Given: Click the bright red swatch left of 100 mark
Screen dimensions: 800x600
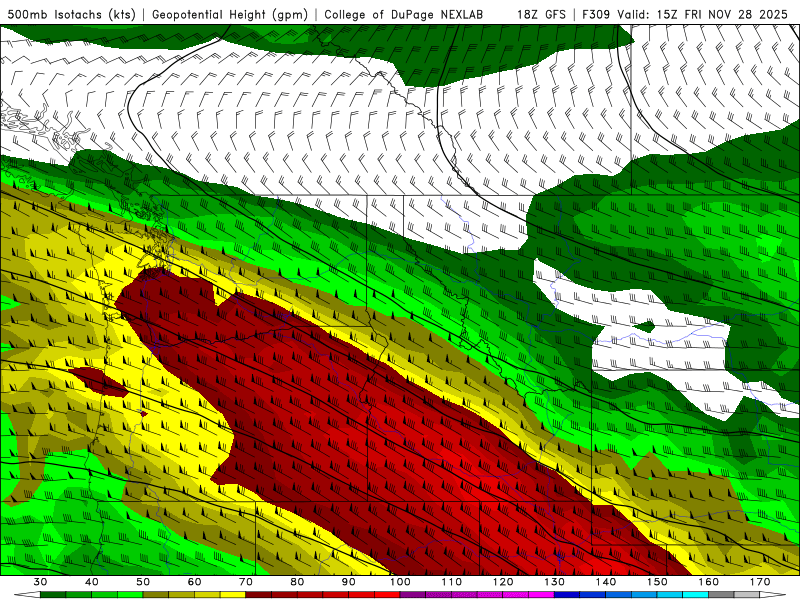Looking at the screenshot, I should 387,595.
